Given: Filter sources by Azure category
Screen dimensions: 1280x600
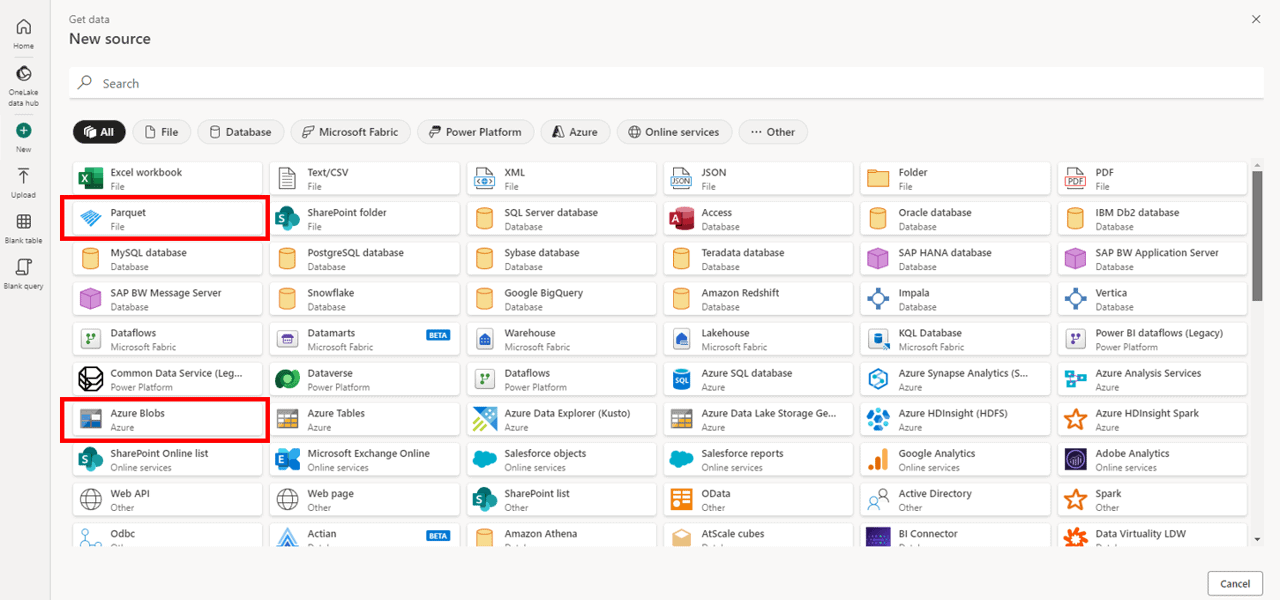Looking at the screenshot, I should click(x=575, y=132).
